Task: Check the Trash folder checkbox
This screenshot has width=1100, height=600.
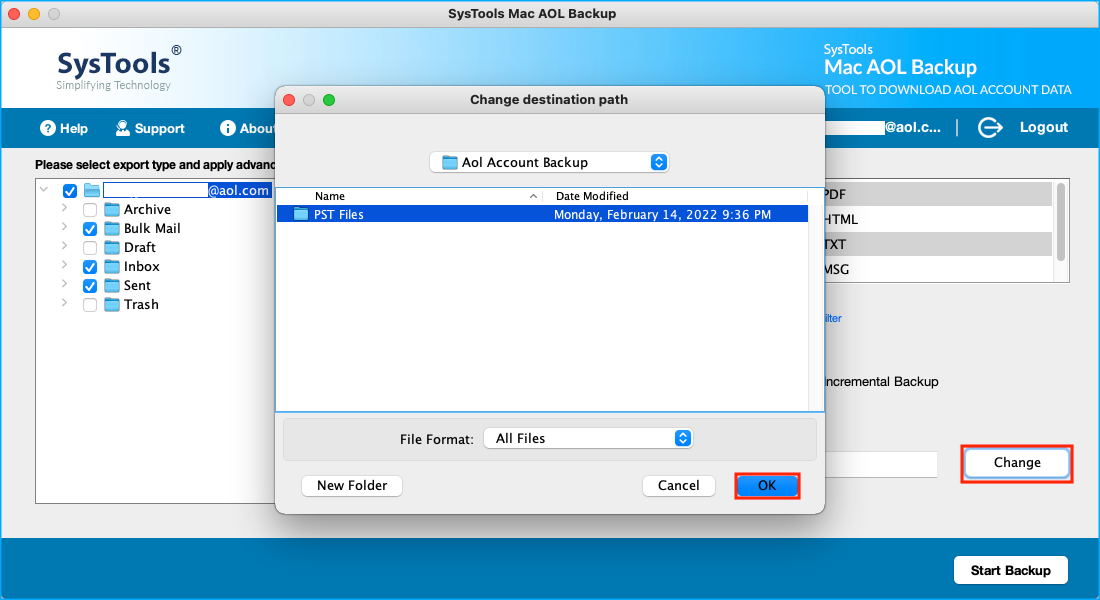Action: coord(90,305)
